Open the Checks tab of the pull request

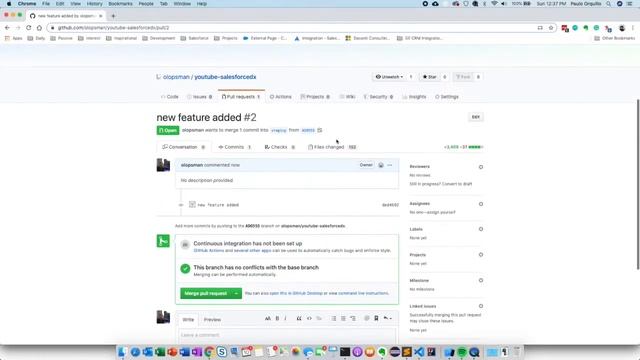pos(280,147)
